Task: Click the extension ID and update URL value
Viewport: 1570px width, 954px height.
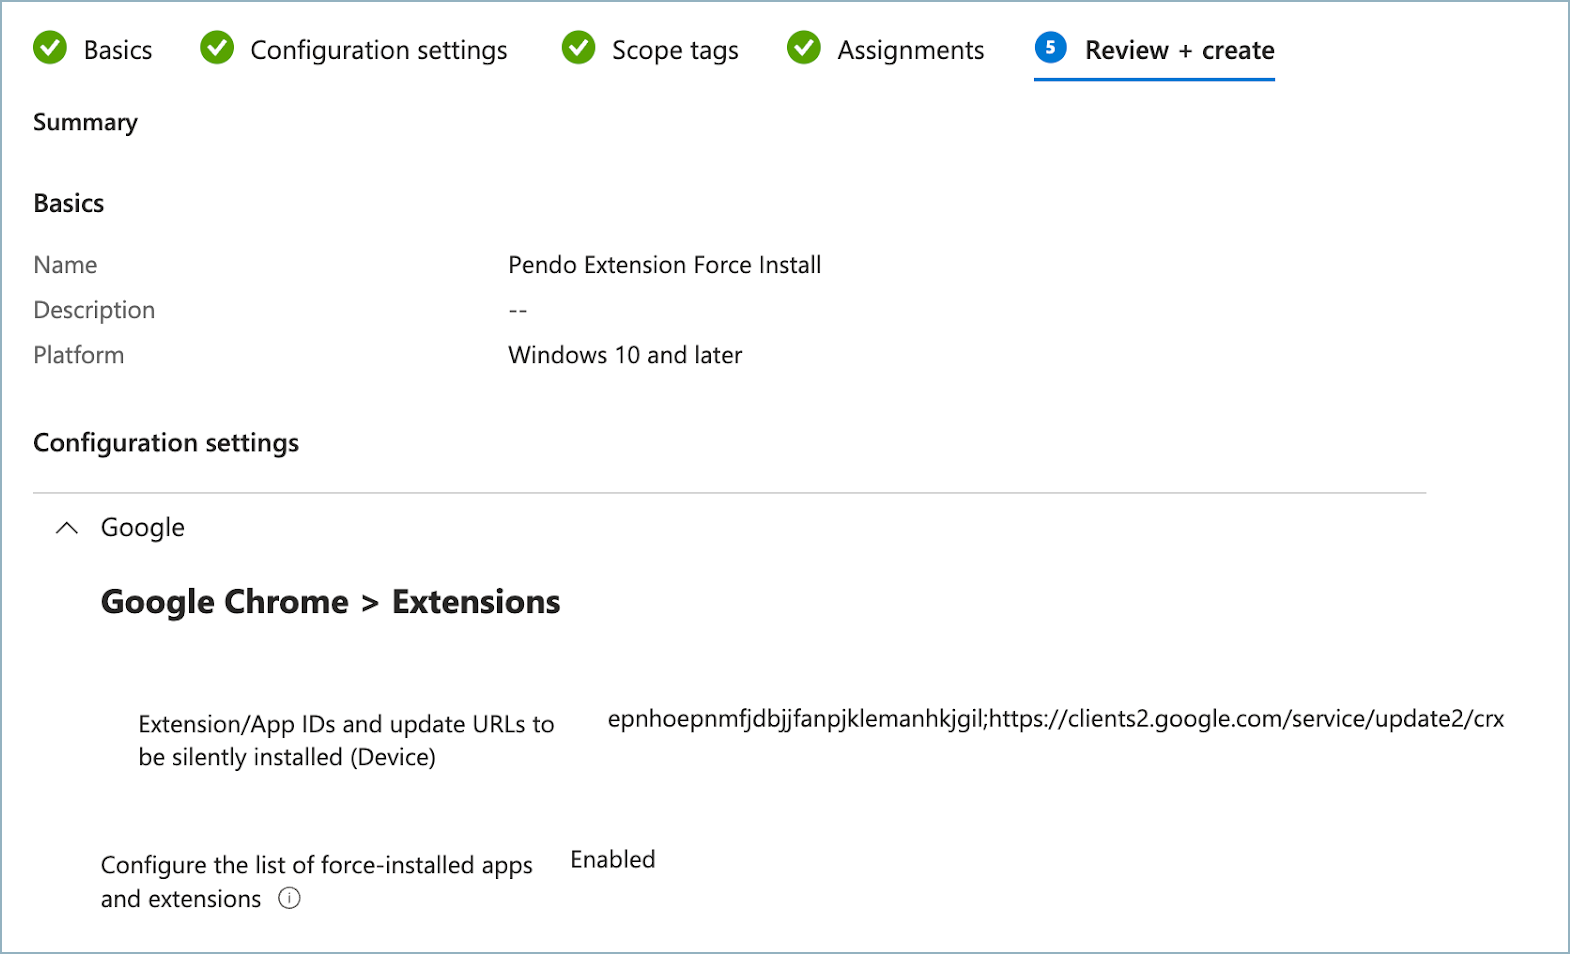Action: point(1055,719)
